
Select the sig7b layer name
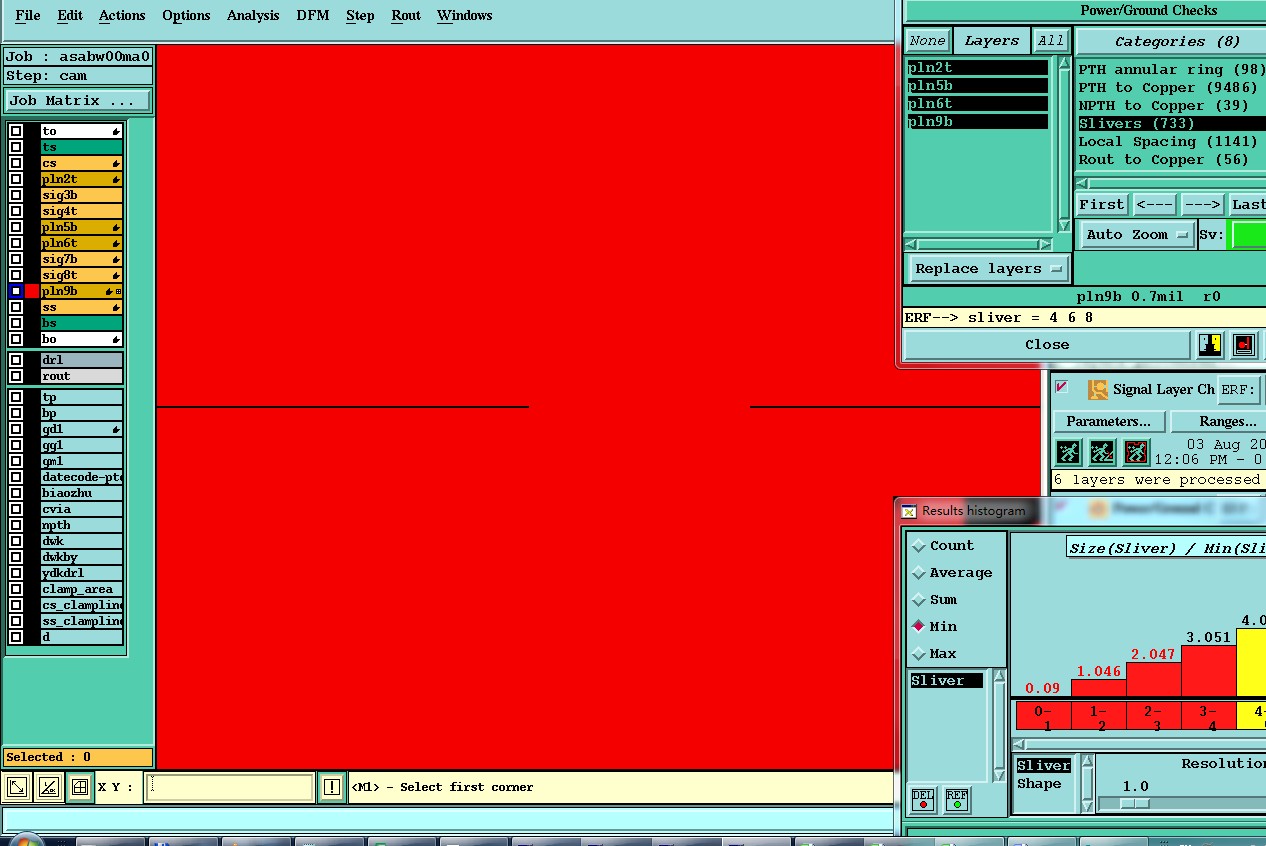point(81,259)
